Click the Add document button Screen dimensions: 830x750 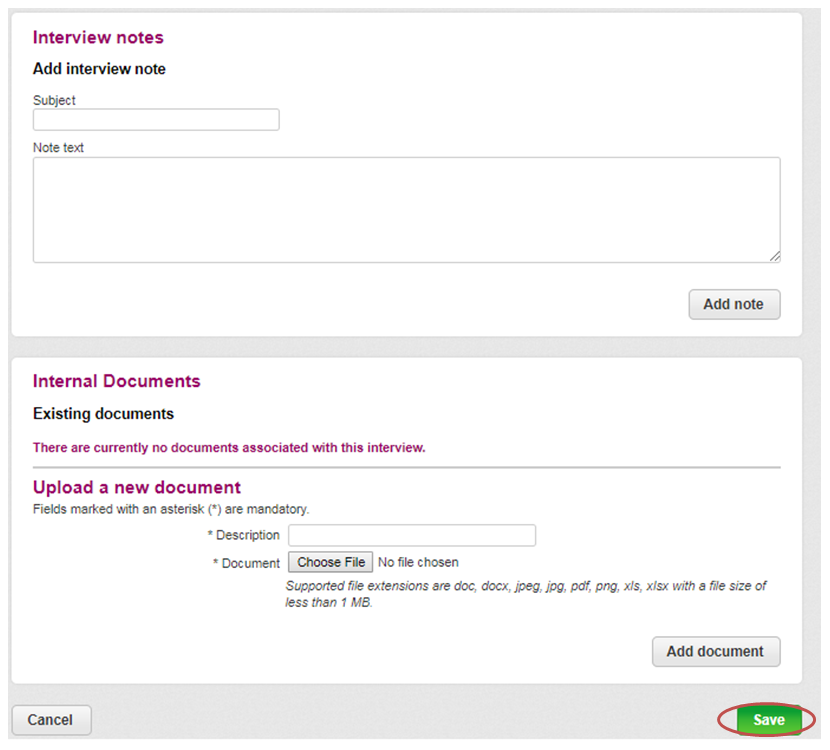tap(716, 652)
